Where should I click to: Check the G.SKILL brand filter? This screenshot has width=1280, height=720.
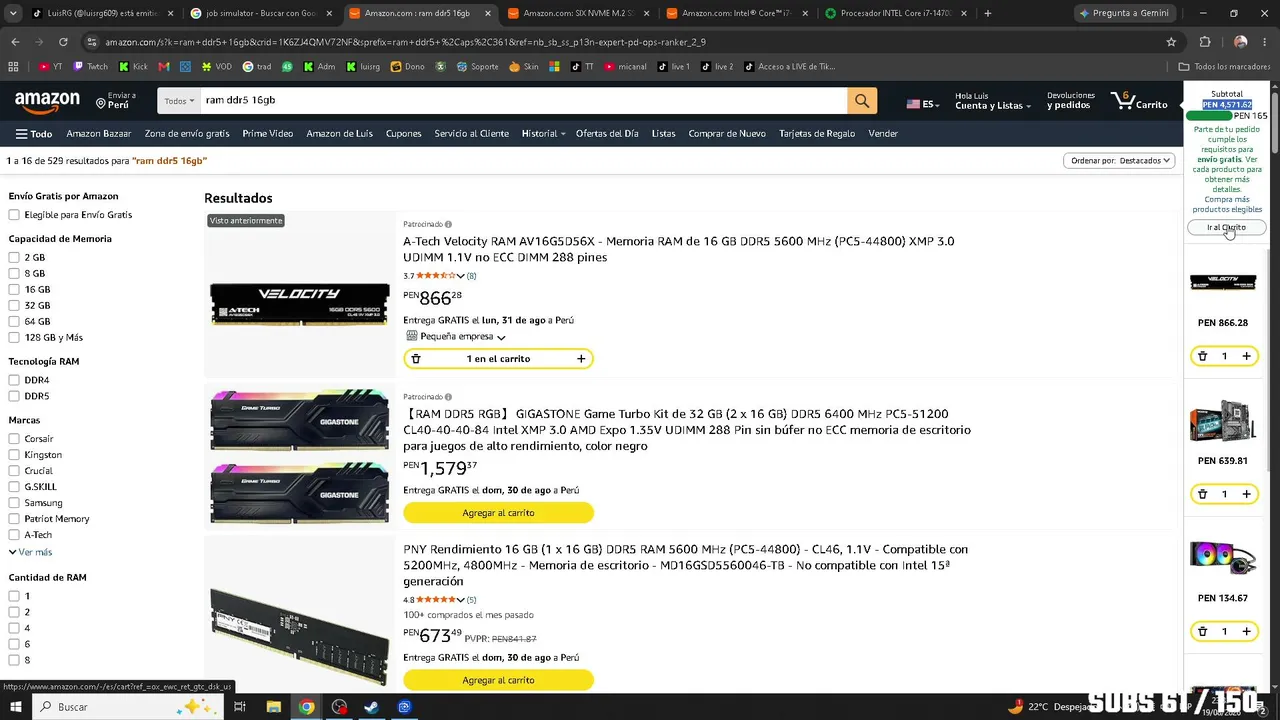[14, 487]
